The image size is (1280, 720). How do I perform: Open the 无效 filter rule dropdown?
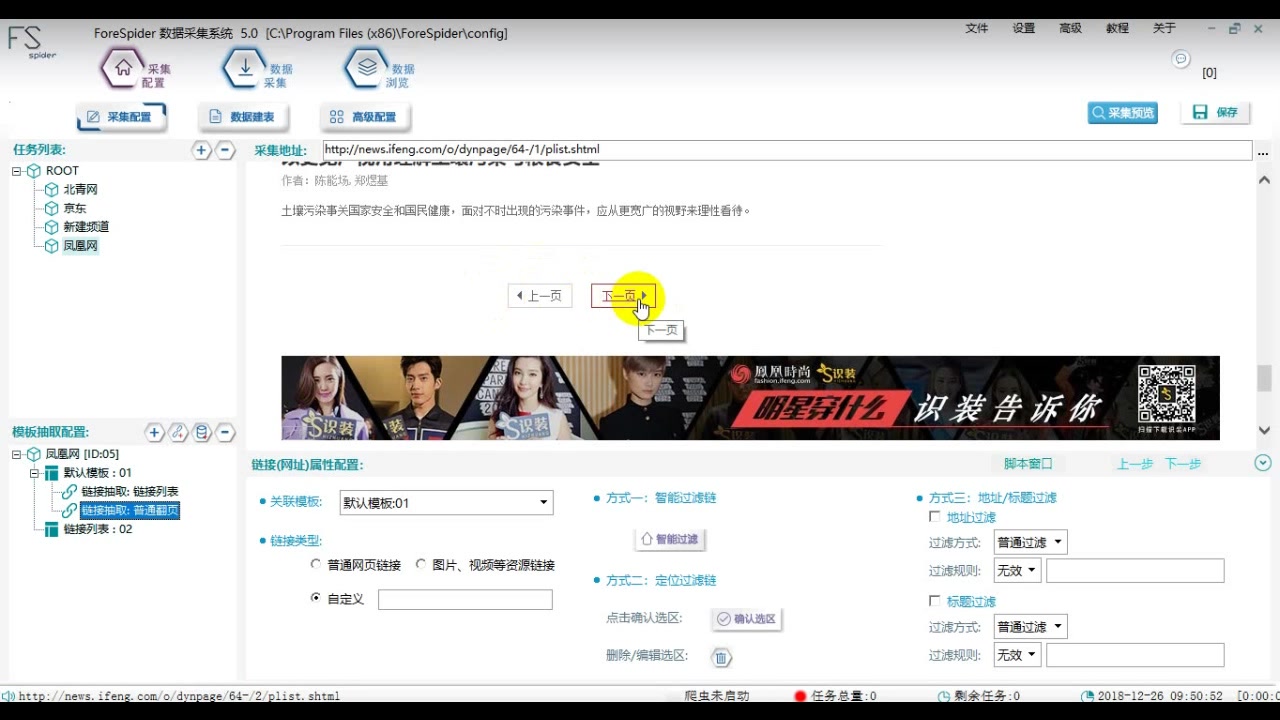[x=1016, y=570]
